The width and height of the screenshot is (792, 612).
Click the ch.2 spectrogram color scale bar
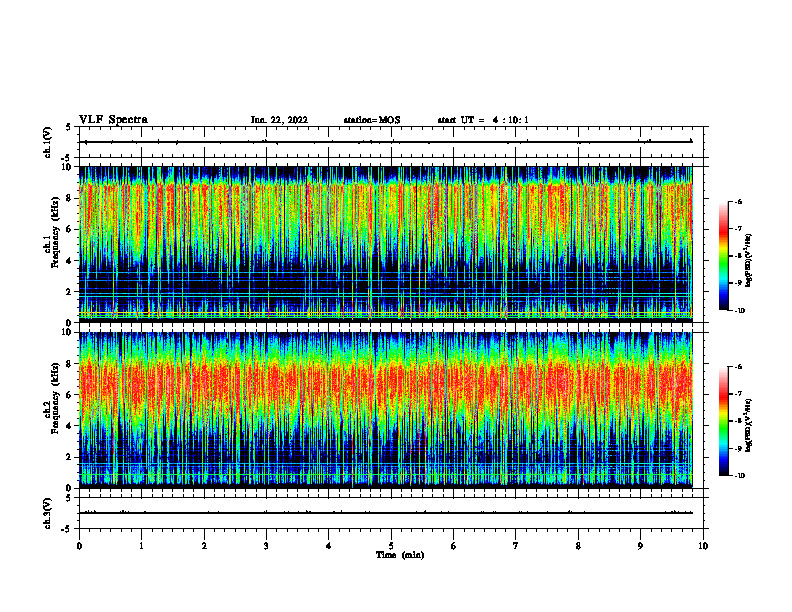(723, 421)
